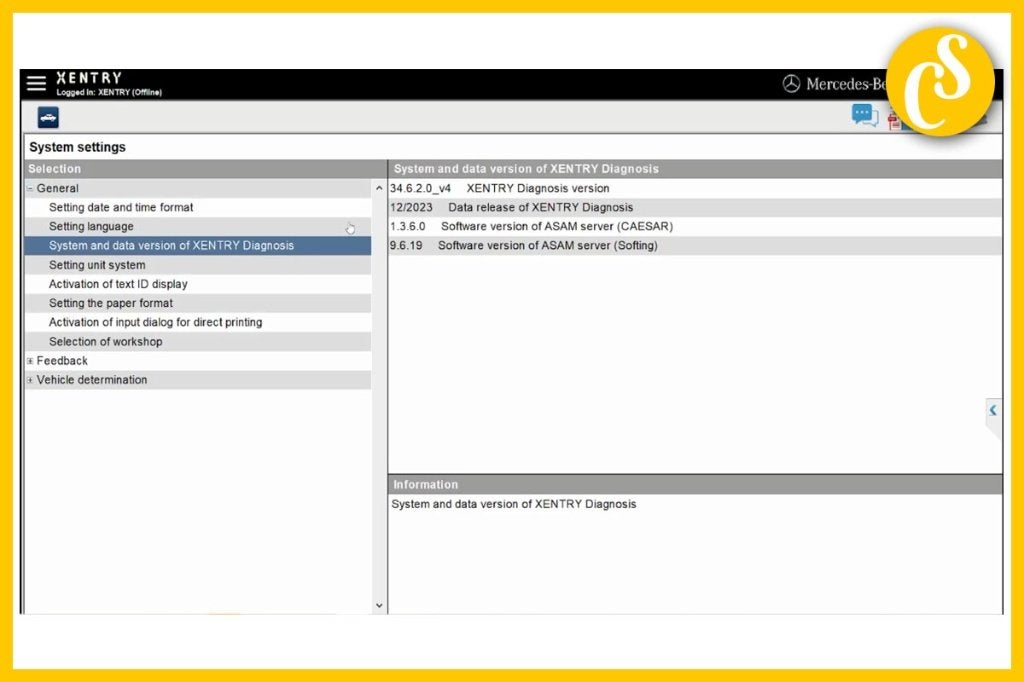Screen dimensions: 1024x682
Task: Click the 1.3.6.0 ASAM server (CAESAR) row
Action: pos(696,226)
